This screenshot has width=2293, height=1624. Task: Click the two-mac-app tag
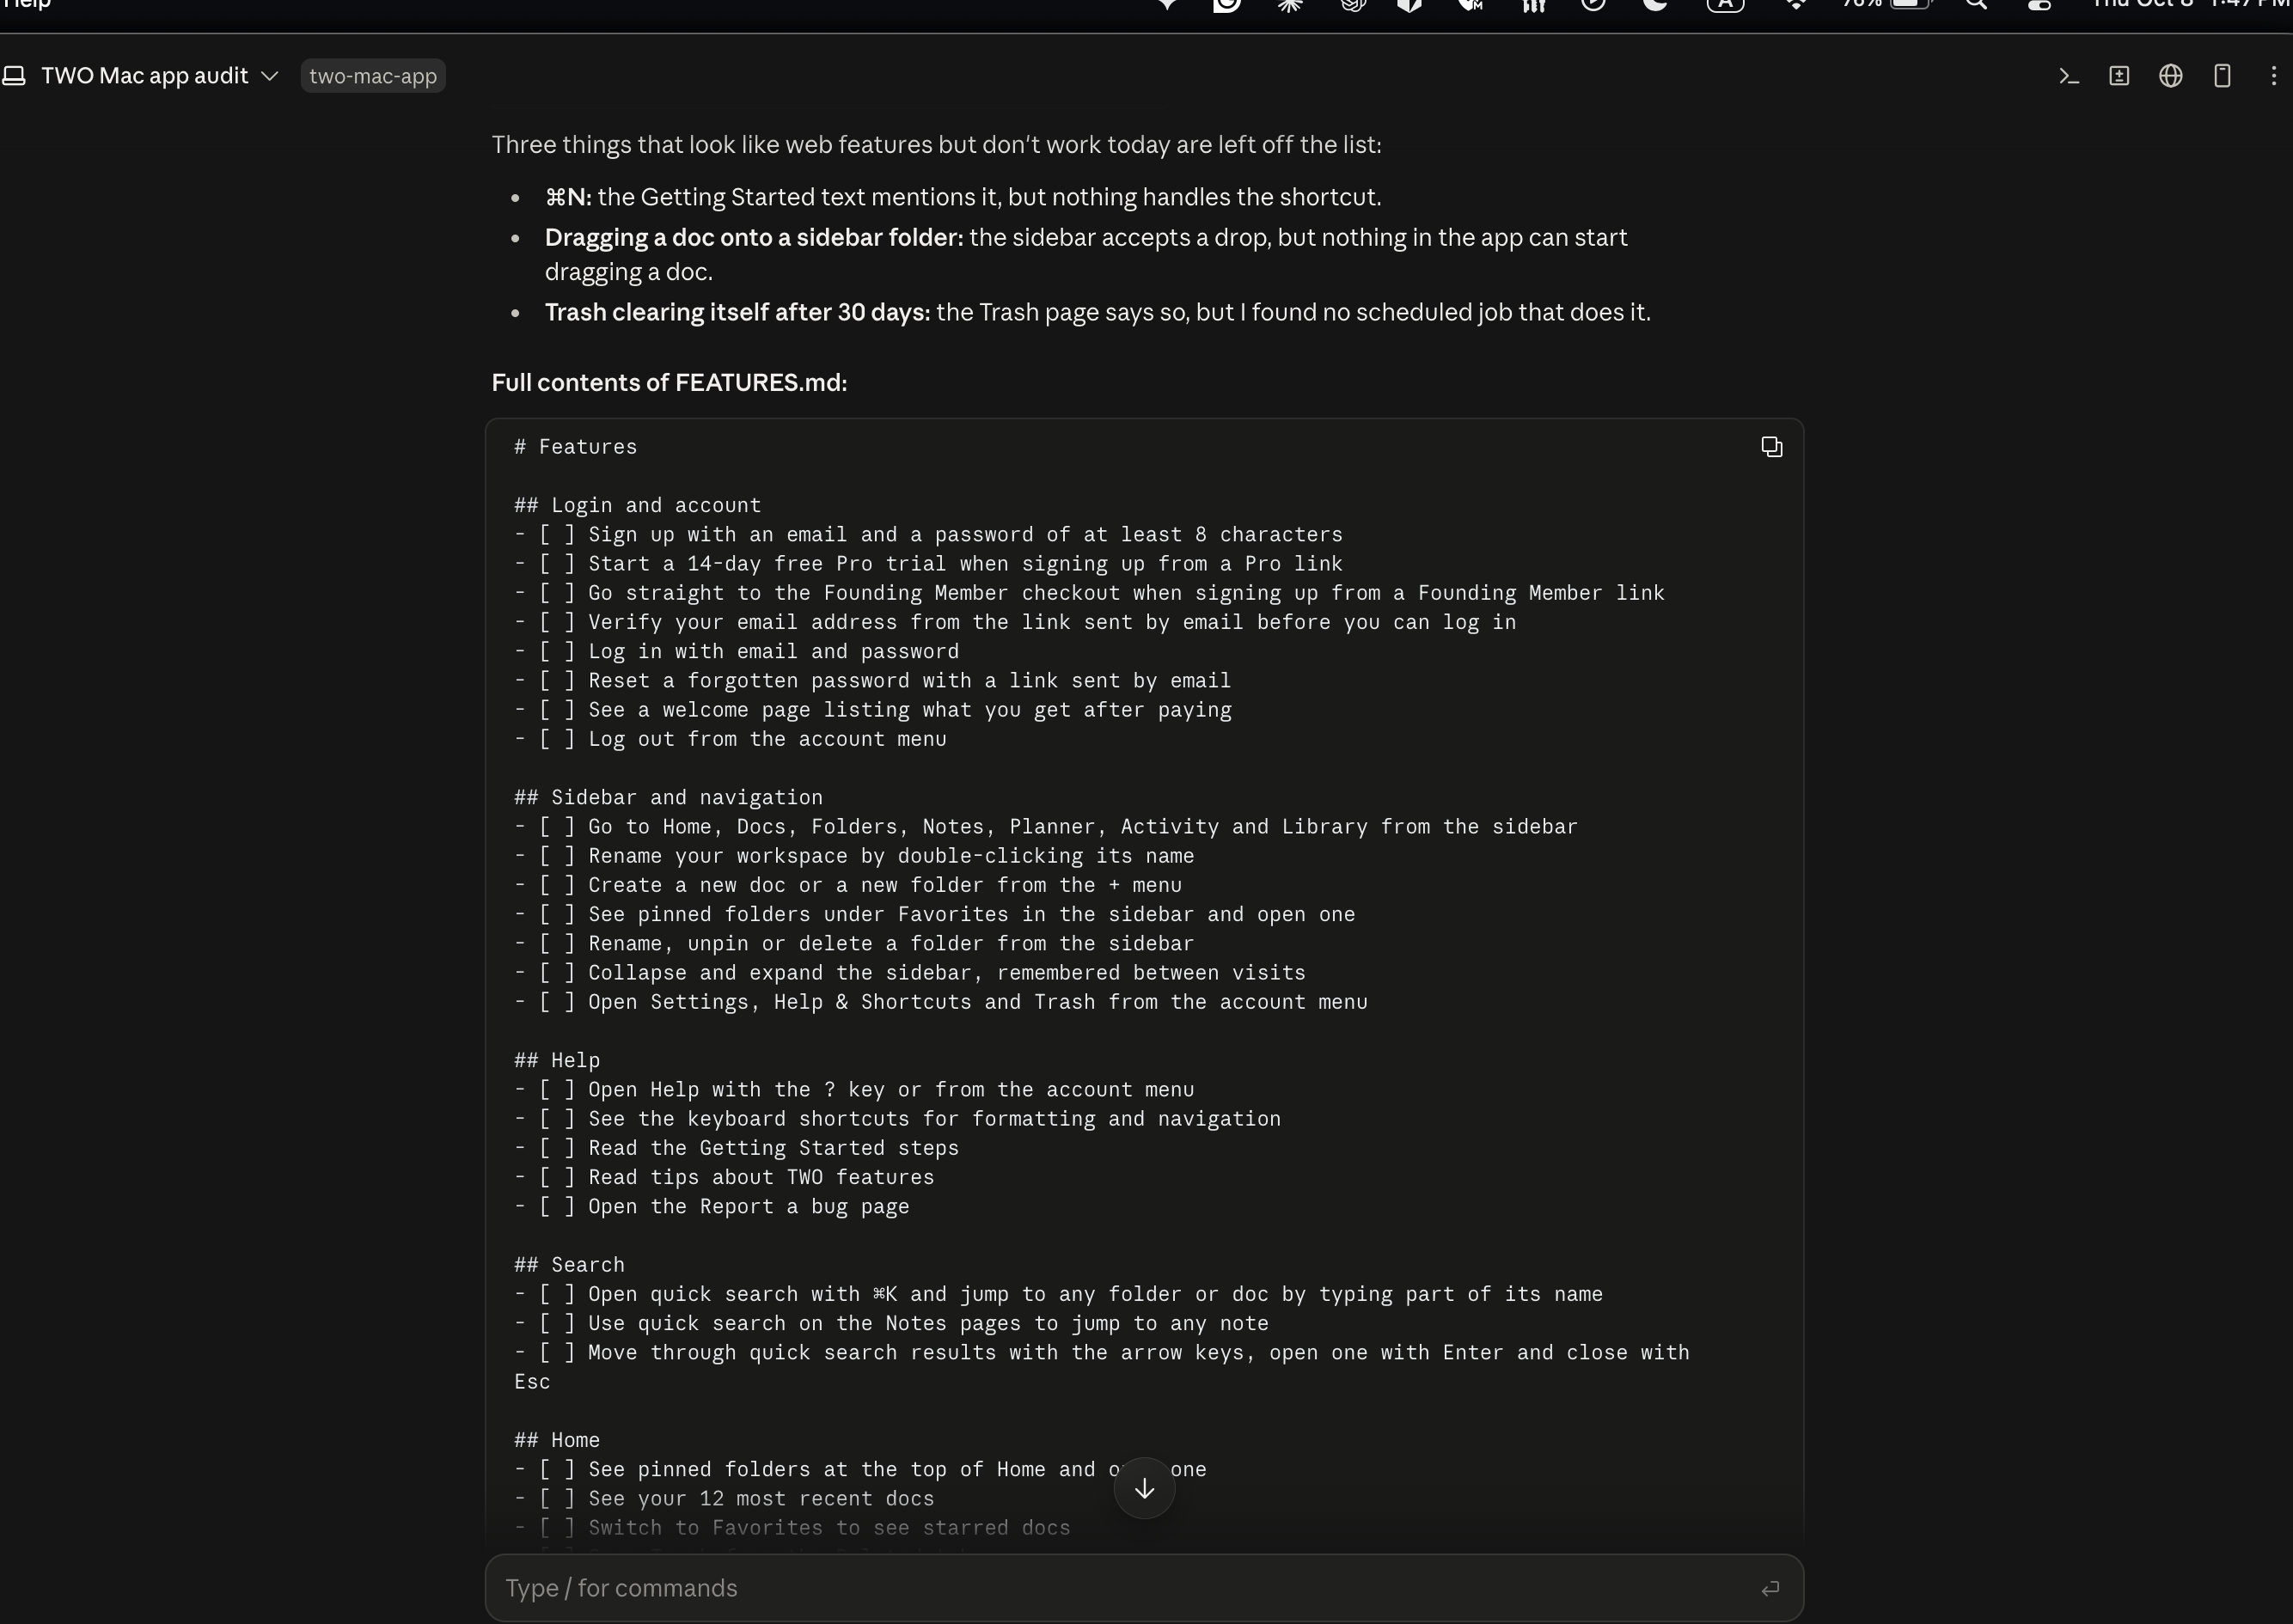[373, 76]
